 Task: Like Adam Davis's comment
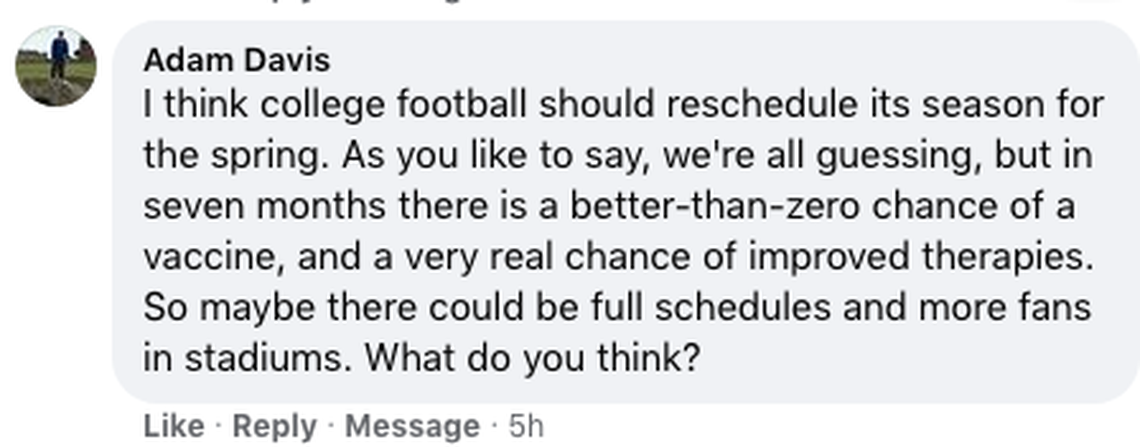pyautogui.click(x=173, y=426)
